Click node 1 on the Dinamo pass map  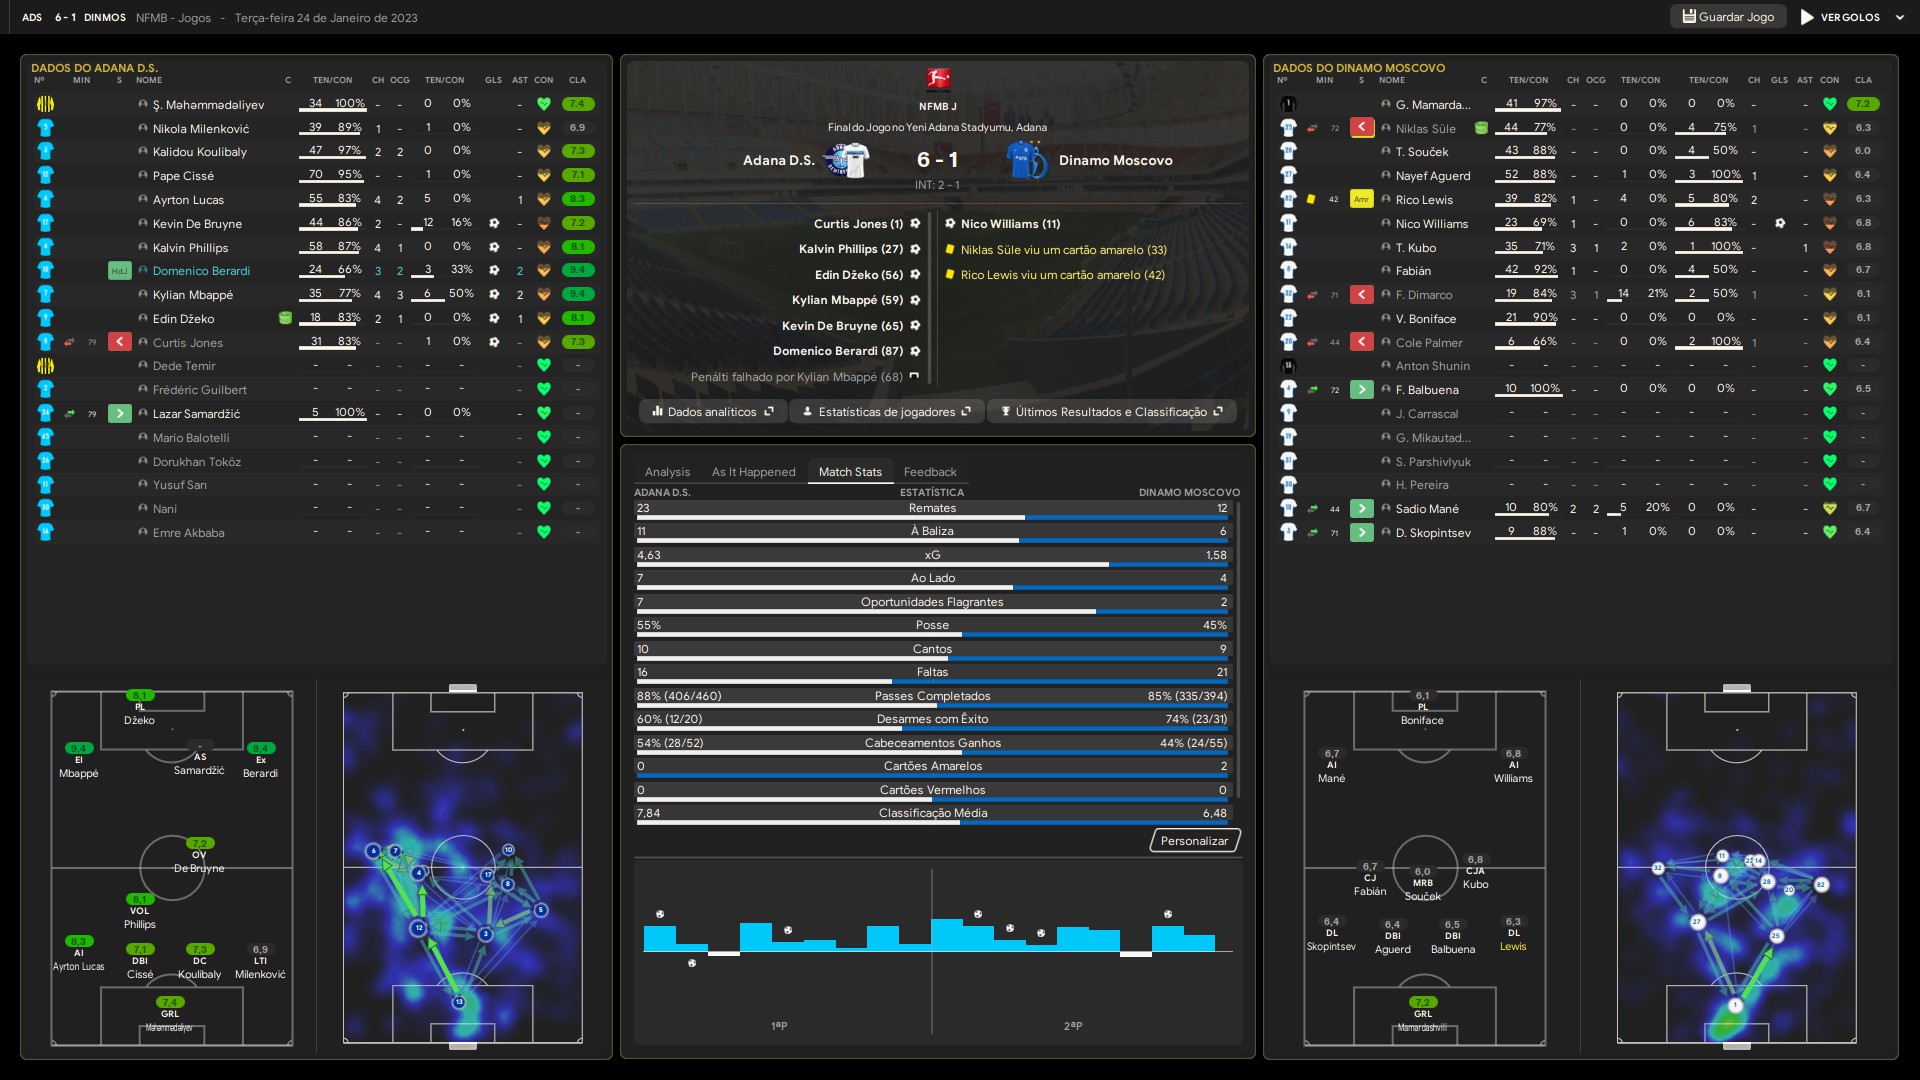pos(1735,1005)
